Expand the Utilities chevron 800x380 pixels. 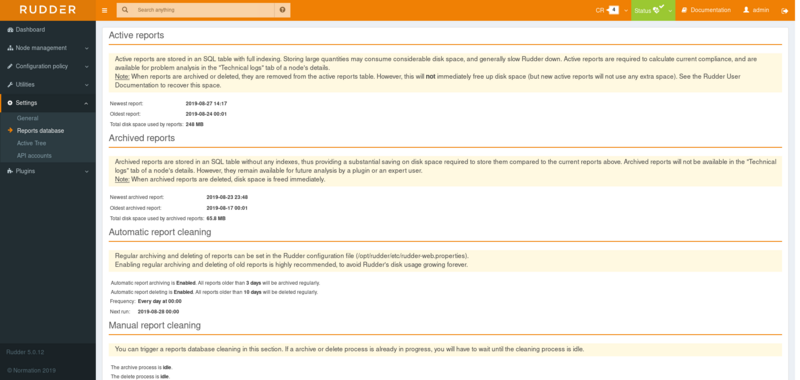[x=86, y=85]
